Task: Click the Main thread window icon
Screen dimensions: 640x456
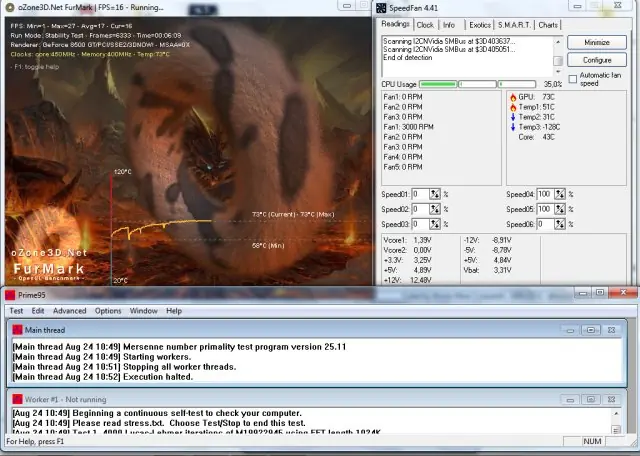Action: coord(17,330)
